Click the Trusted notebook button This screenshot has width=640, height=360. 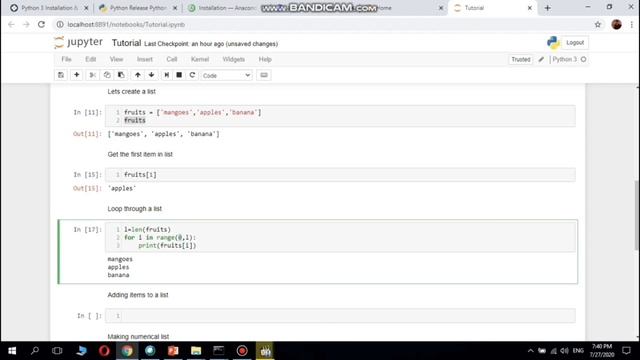pyautogui.click(x=521, y=60)
